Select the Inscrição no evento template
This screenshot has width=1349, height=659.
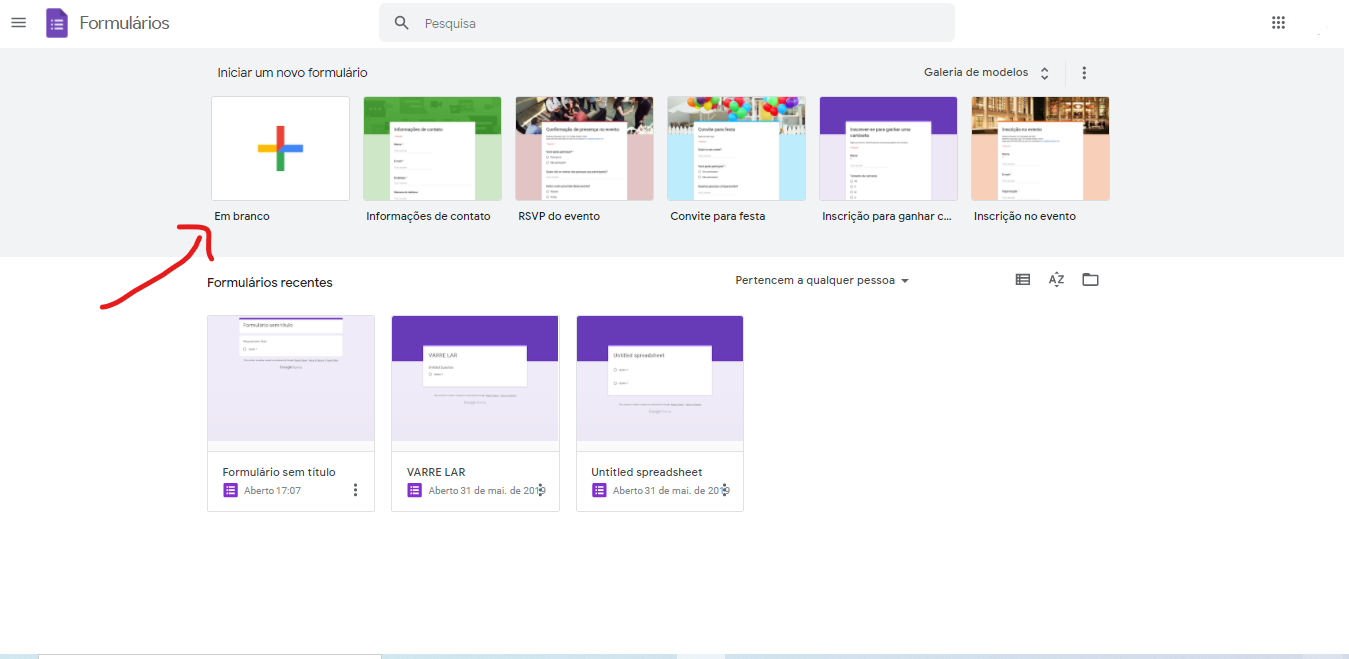pyautogui.click(x=1040, y=148)
